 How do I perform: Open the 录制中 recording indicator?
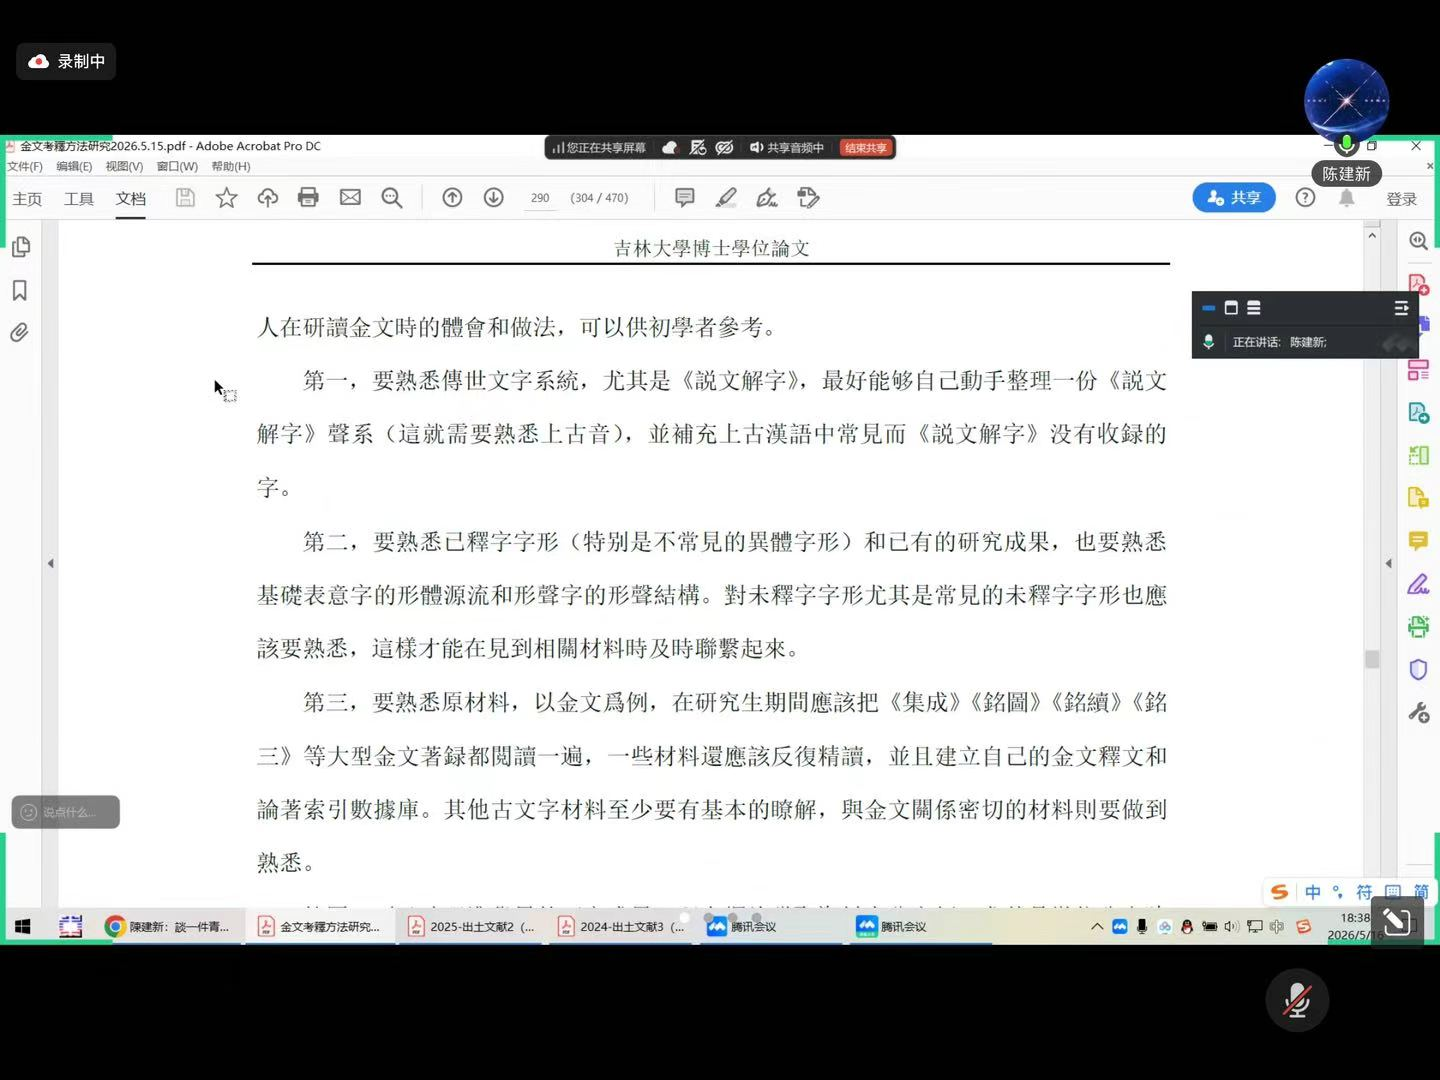point(66,61)
